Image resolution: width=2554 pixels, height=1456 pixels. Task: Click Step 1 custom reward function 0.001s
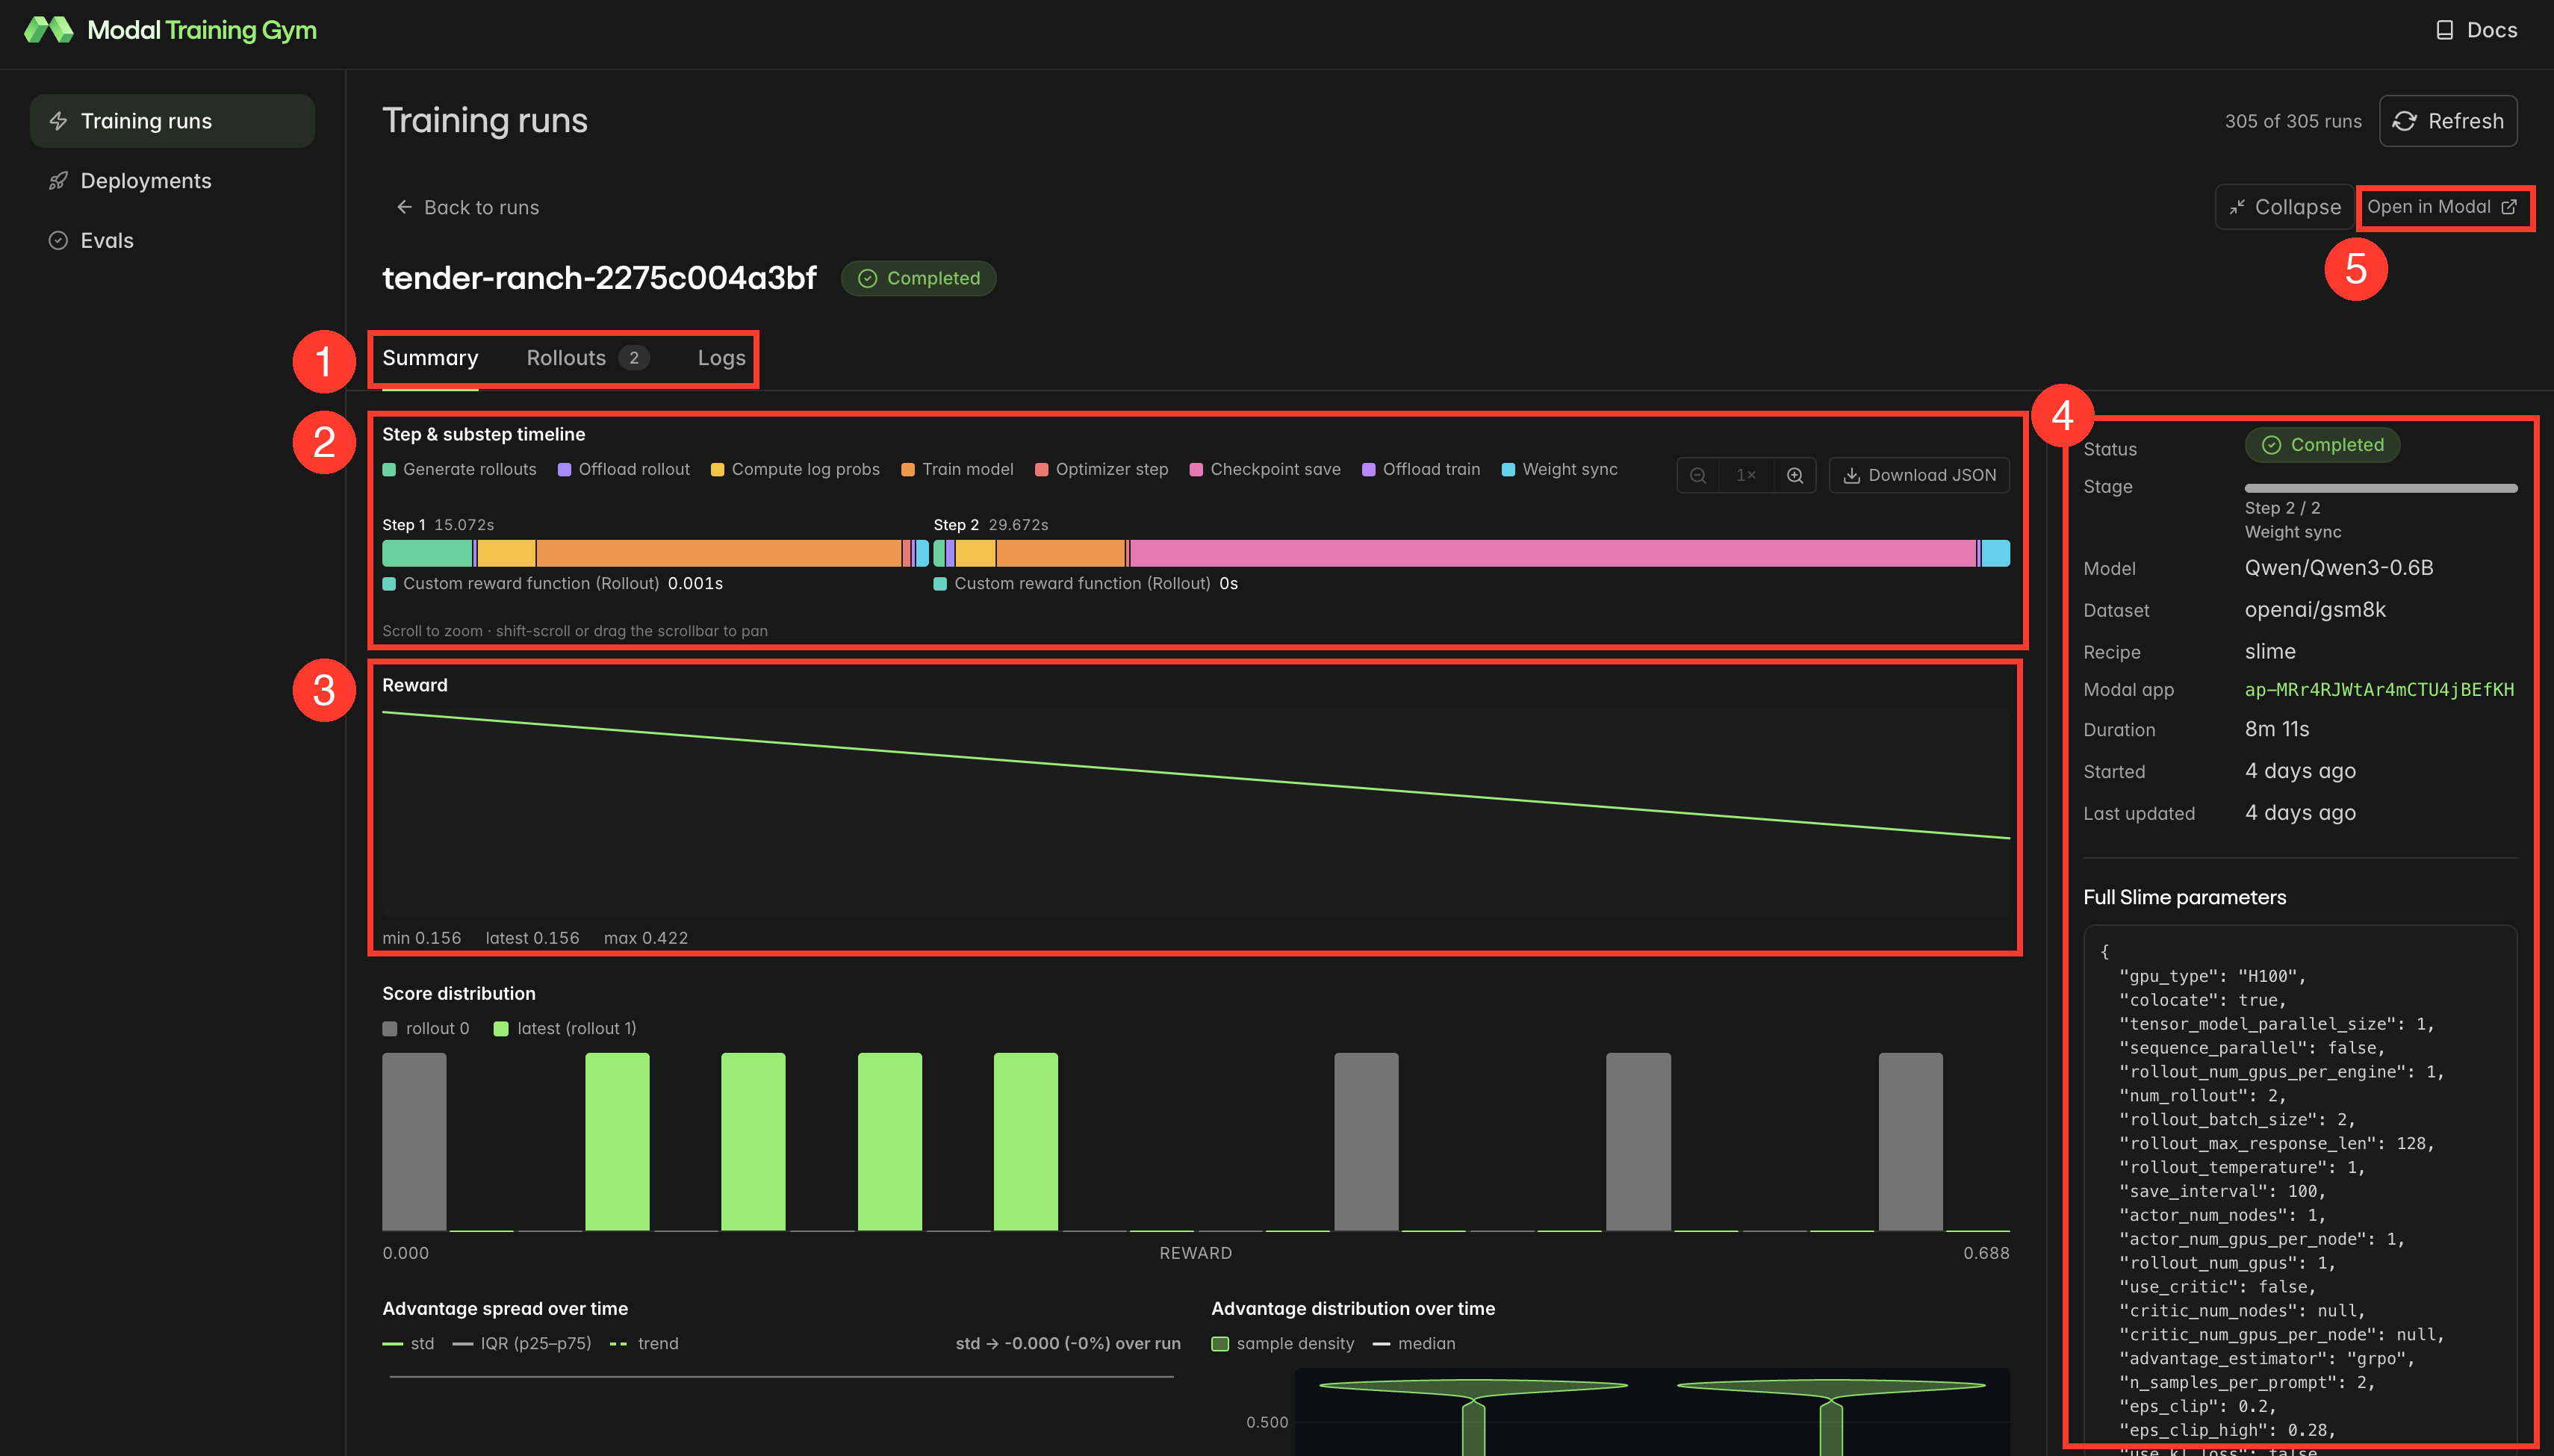point(552,584)
